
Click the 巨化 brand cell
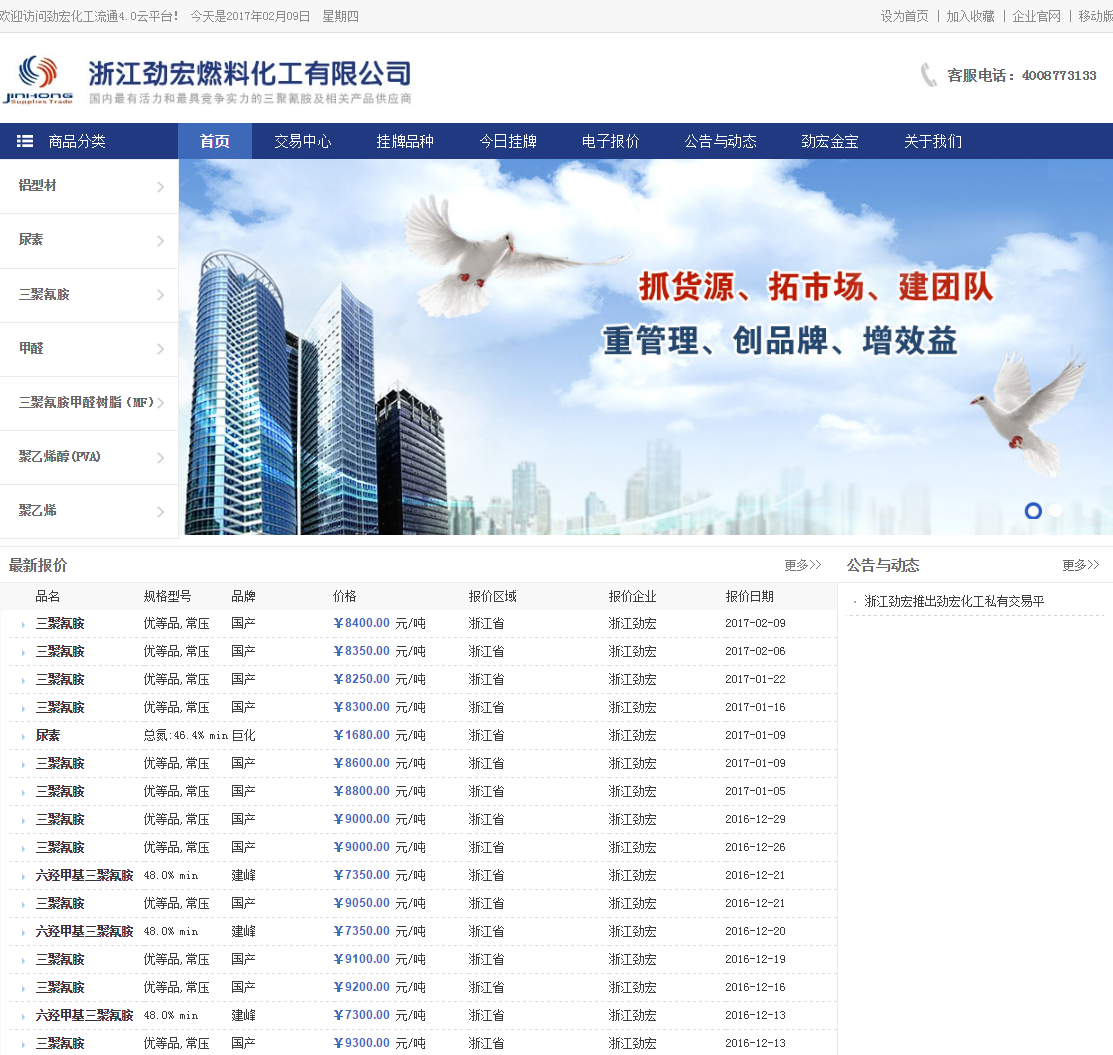[243, 736]
